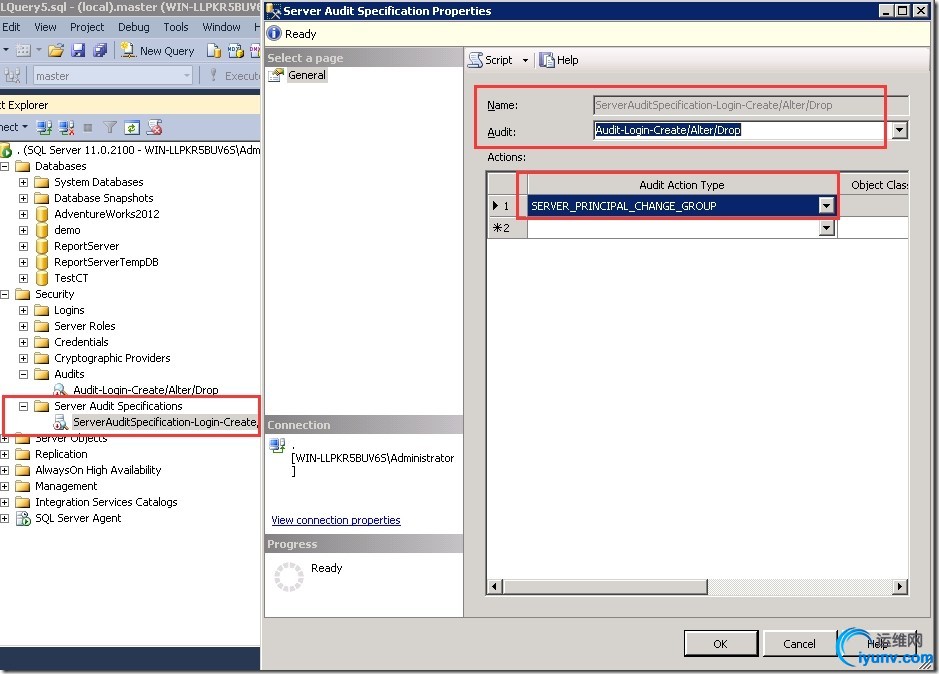Select the ReportServer database
The width and height of the screenshot is (939, 674).
(x=86, y=246)
